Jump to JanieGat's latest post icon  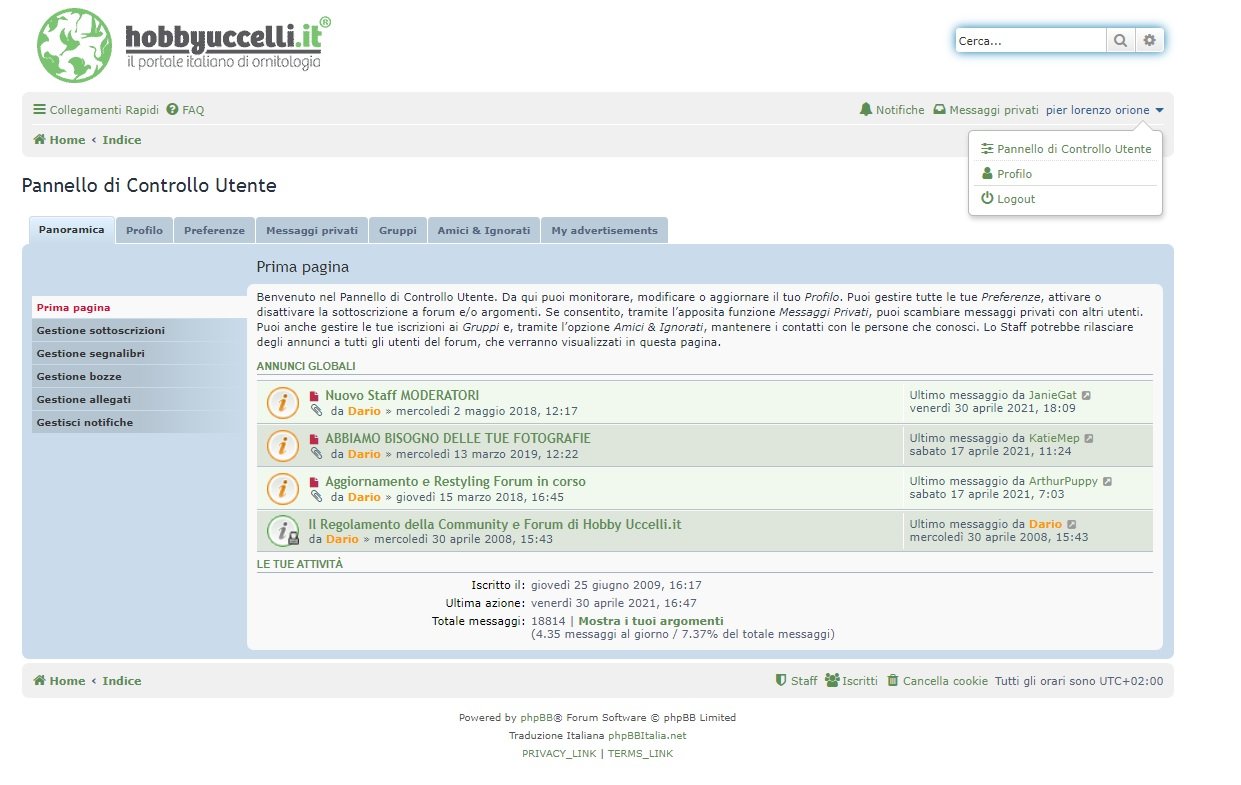1086,395
